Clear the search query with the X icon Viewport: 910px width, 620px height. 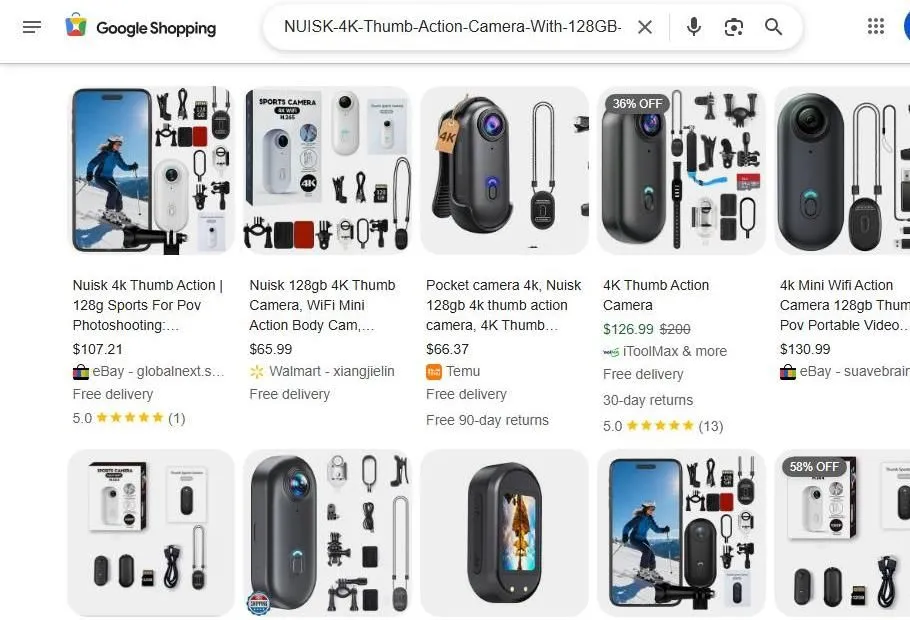coord(645,27)
